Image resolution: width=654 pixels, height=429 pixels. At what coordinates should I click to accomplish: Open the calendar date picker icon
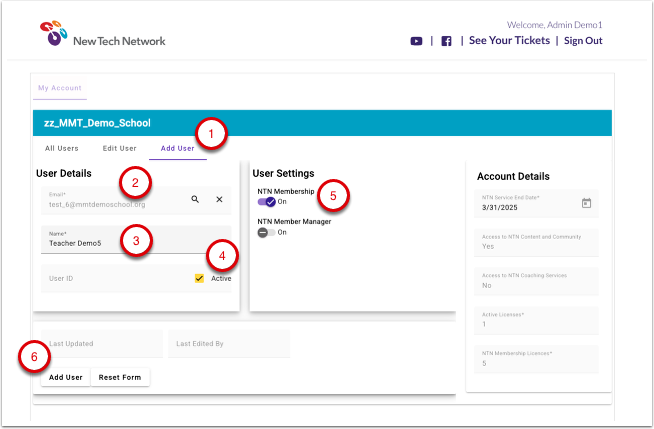(586, 203)
